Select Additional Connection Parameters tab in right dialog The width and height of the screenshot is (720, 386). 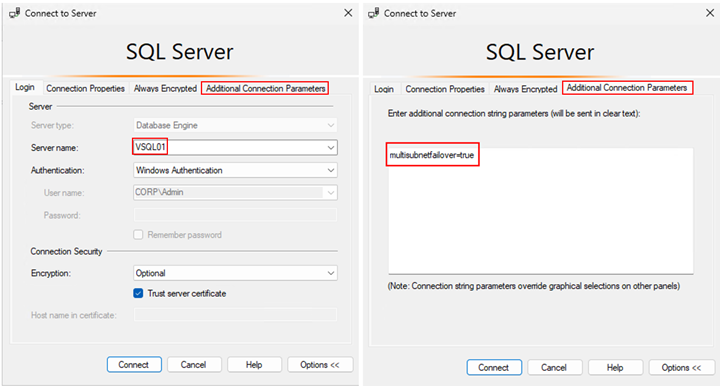click(x=627, y=88)
